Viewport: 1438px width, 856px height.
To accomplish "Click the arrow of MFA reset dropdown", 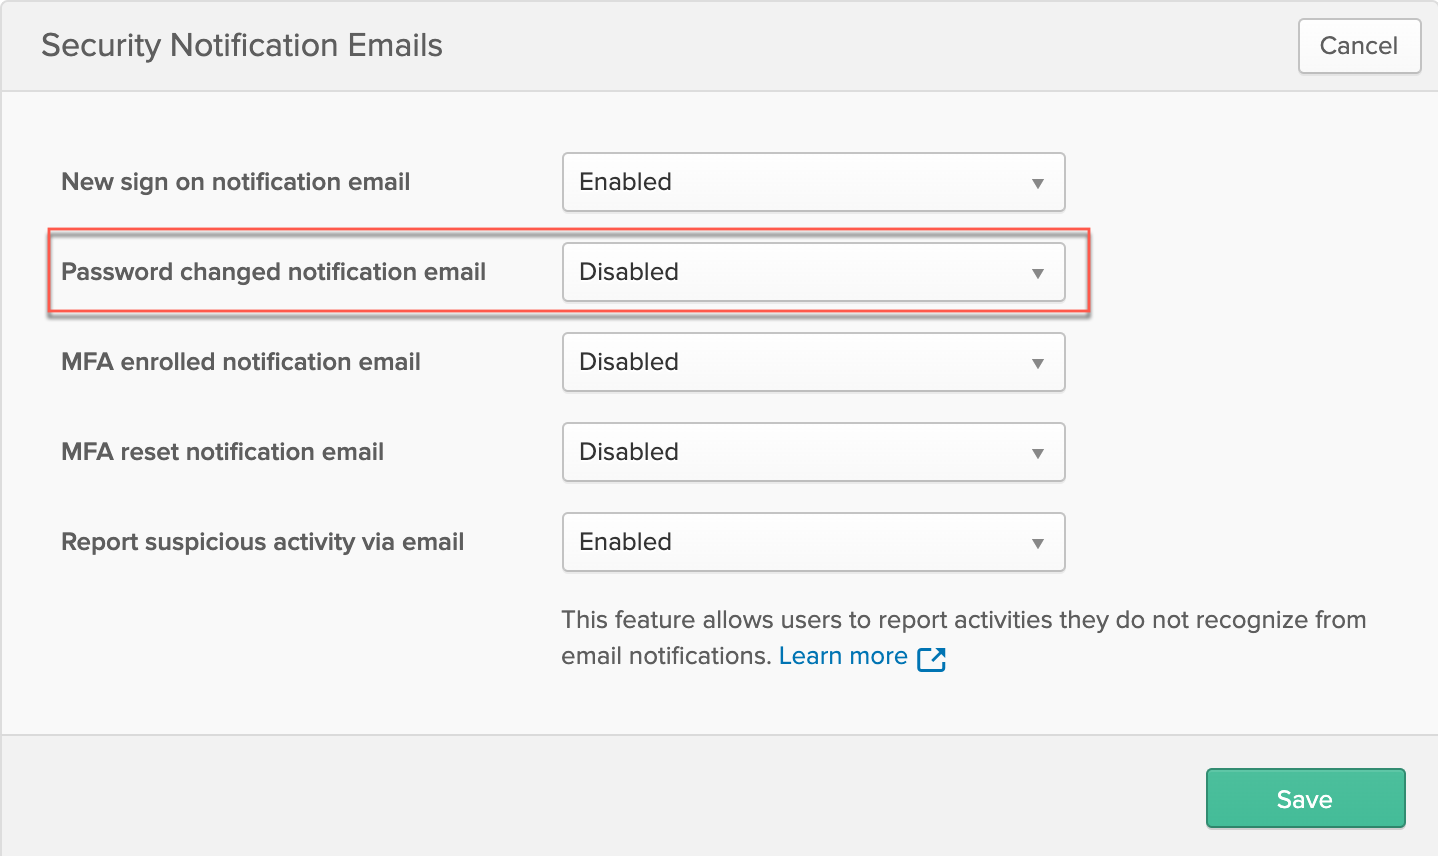I will 1038,453.
